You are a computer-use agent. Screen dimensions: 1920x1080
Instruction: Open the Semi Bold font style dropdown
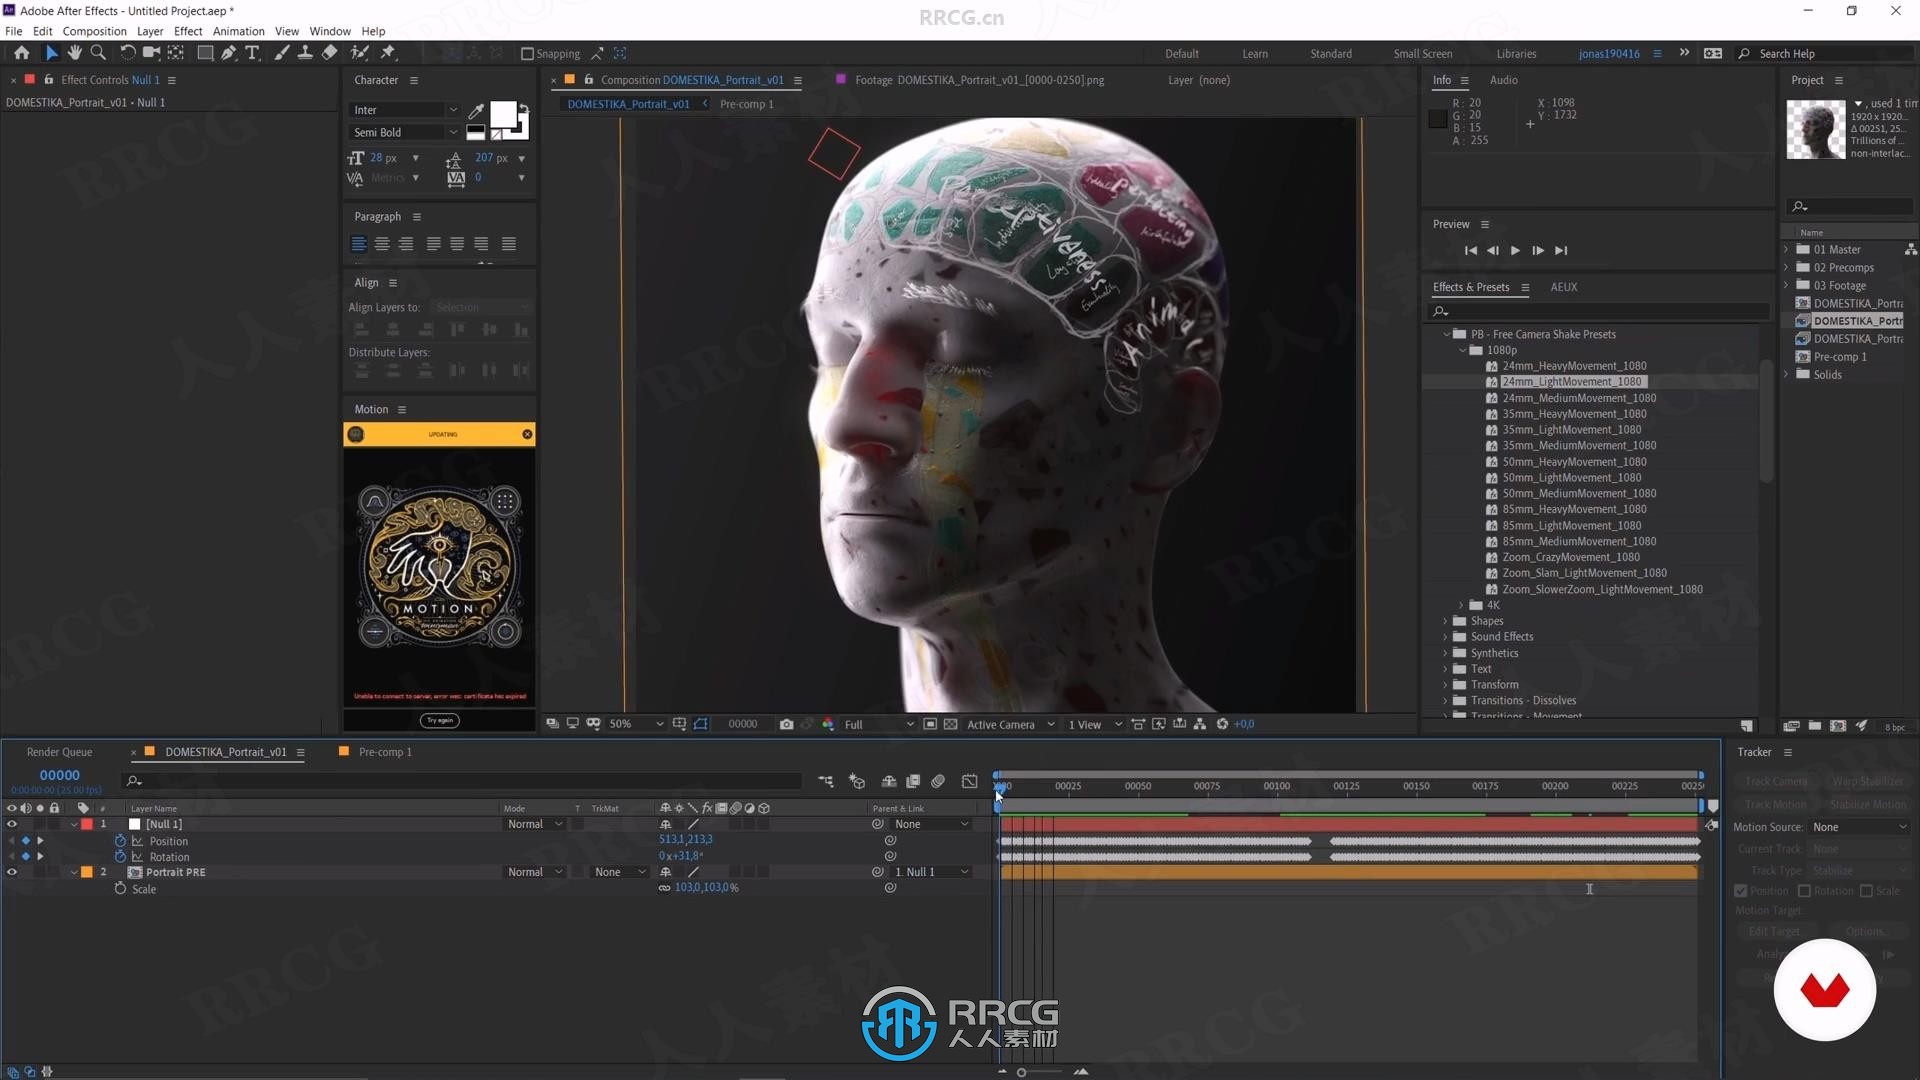(404, 132)
